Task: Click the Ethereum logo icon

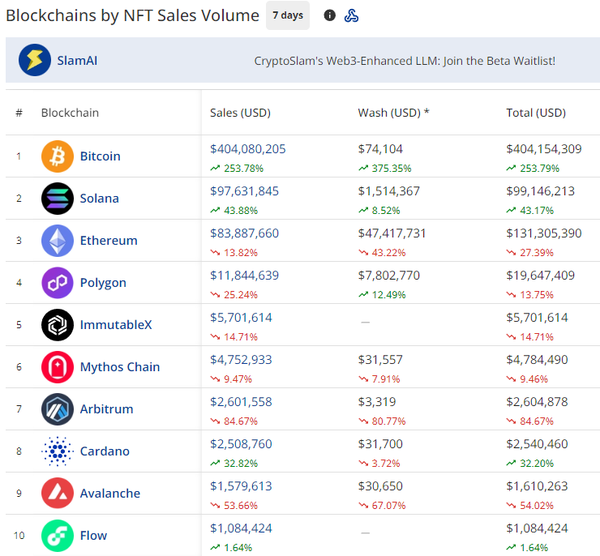Action: (57, 241)
